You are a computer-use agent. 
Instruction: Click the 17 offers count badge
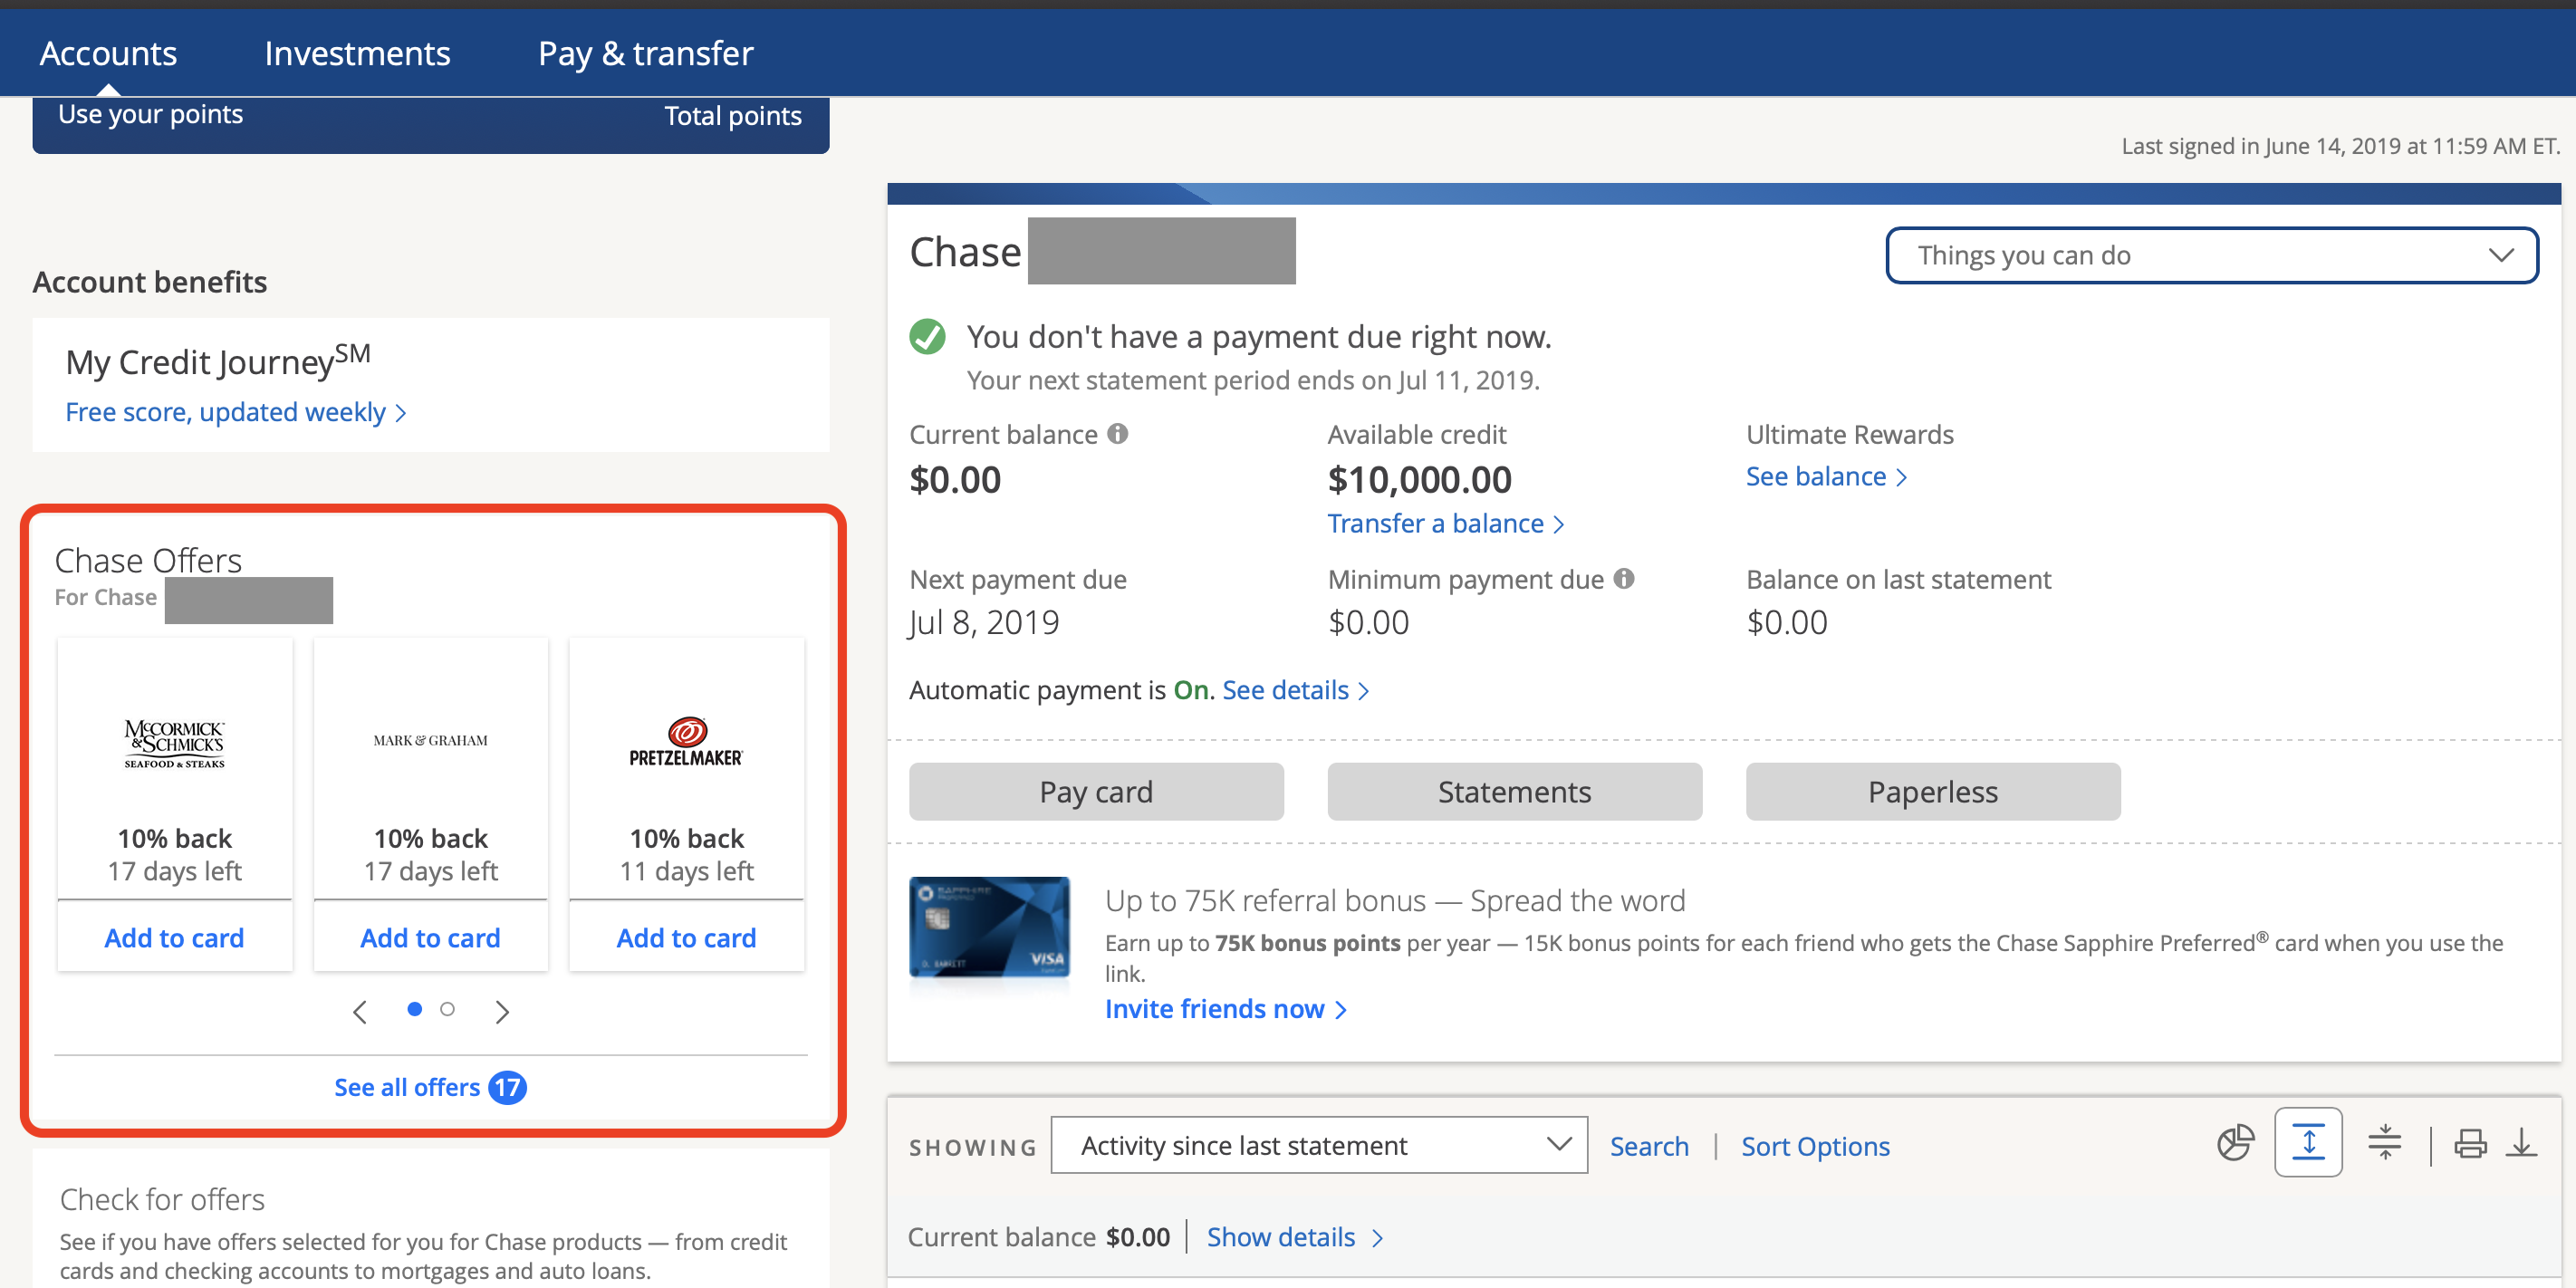(x=507, y=1087)
